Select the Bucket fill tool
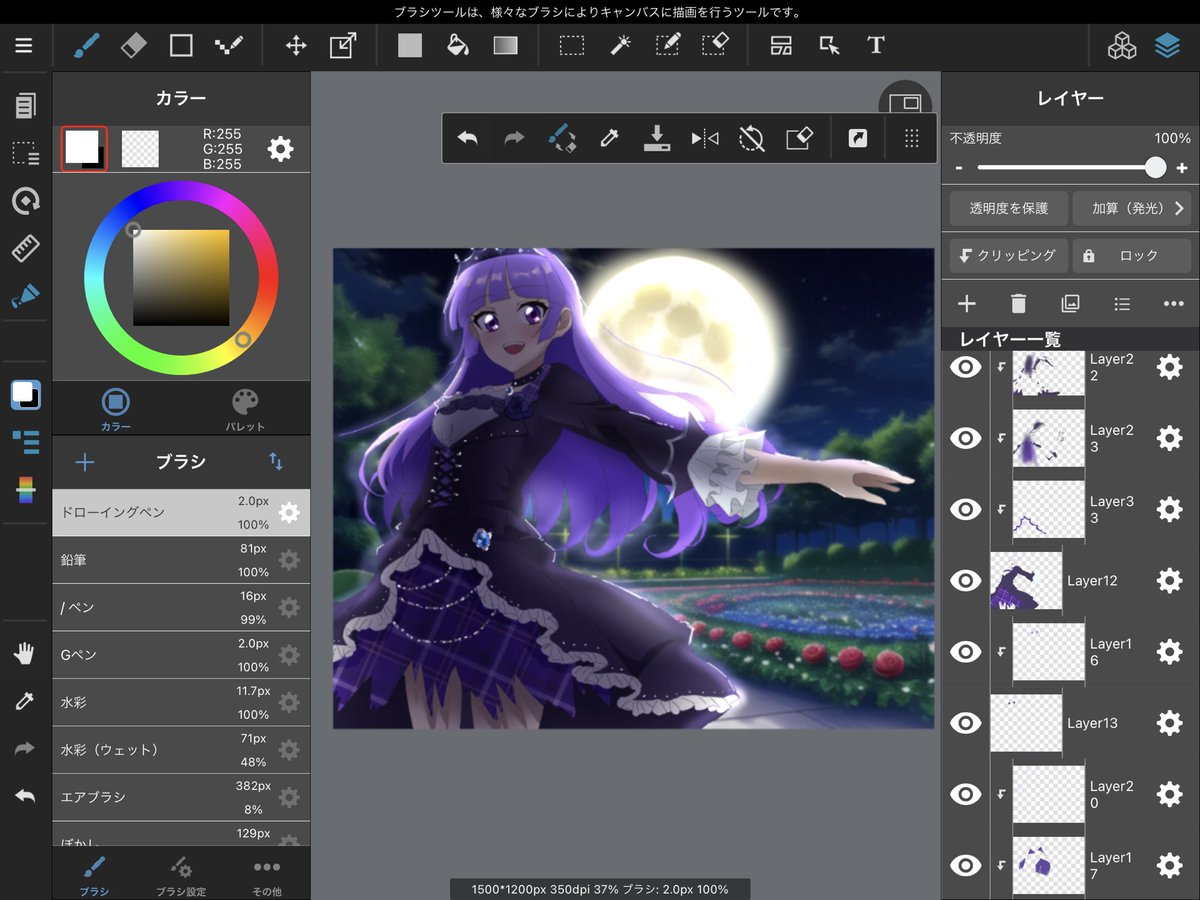 point(457,46)
